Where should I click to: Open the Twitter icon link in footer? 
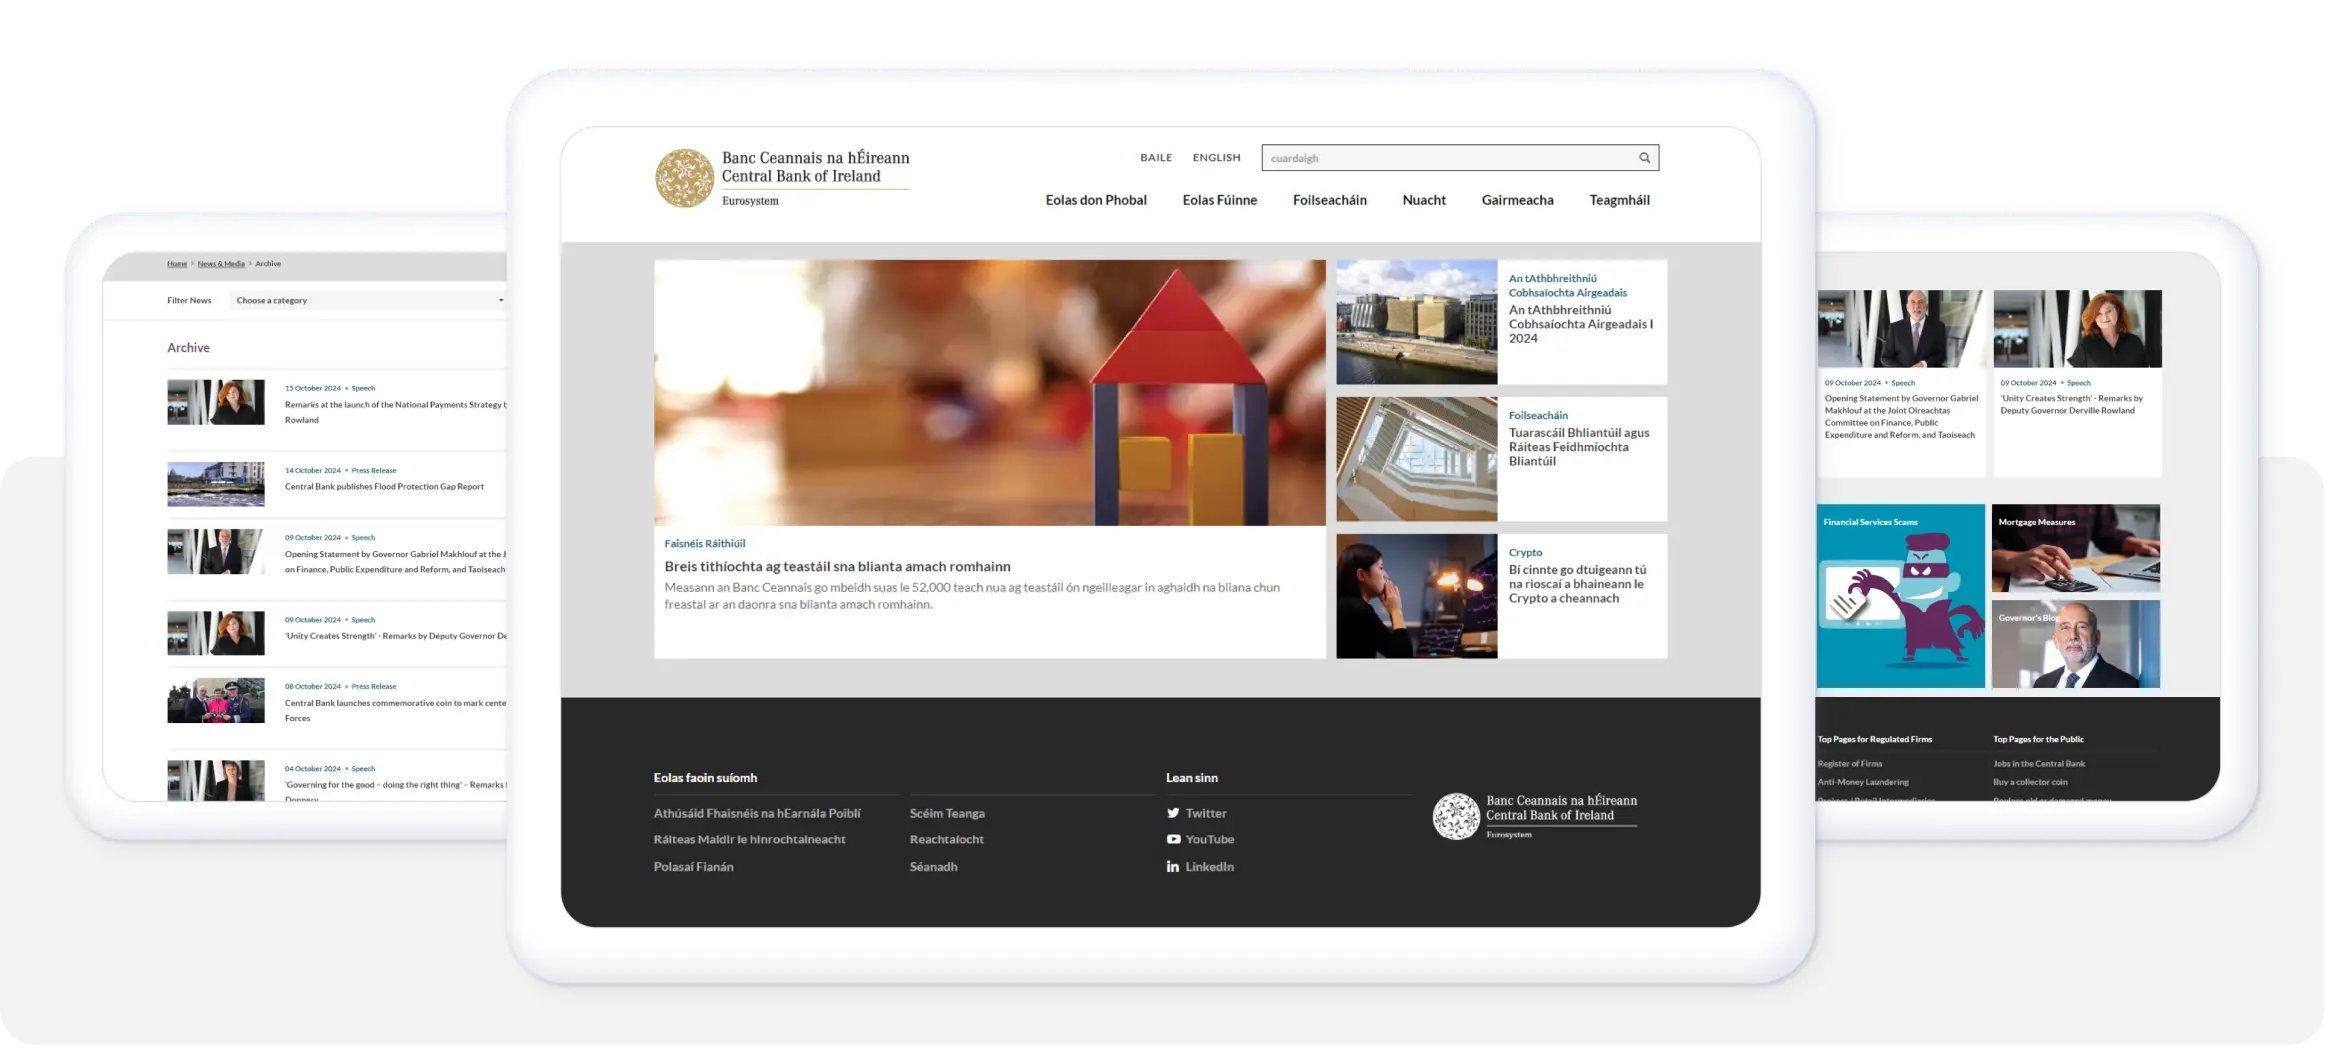1173,814
